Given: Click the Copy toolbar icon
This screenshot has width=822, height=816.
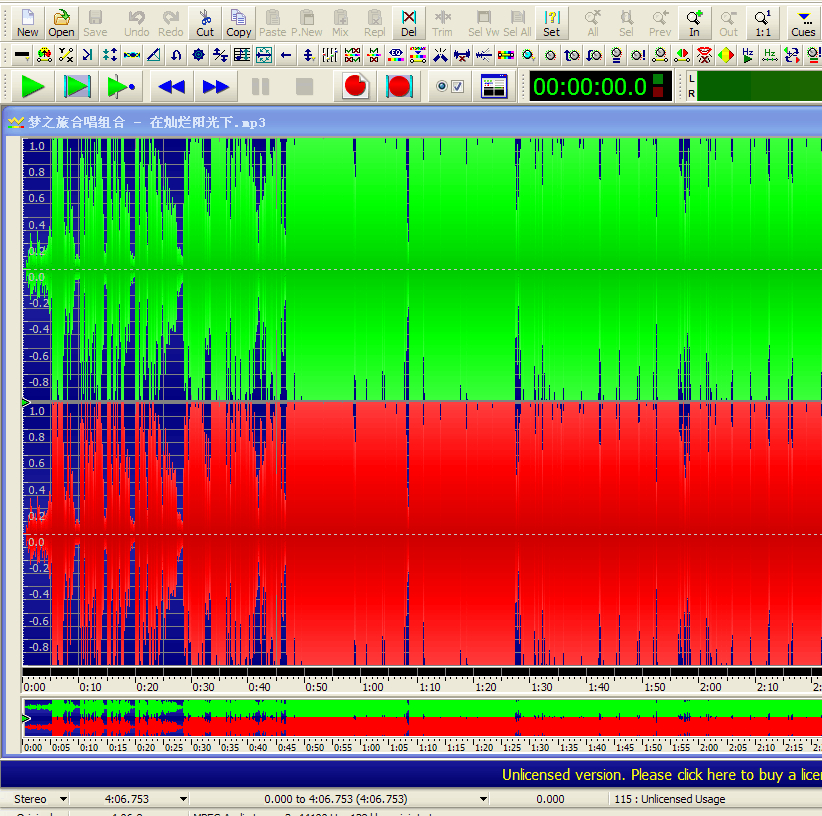Looking at the screenshot, I should (239, 22).
